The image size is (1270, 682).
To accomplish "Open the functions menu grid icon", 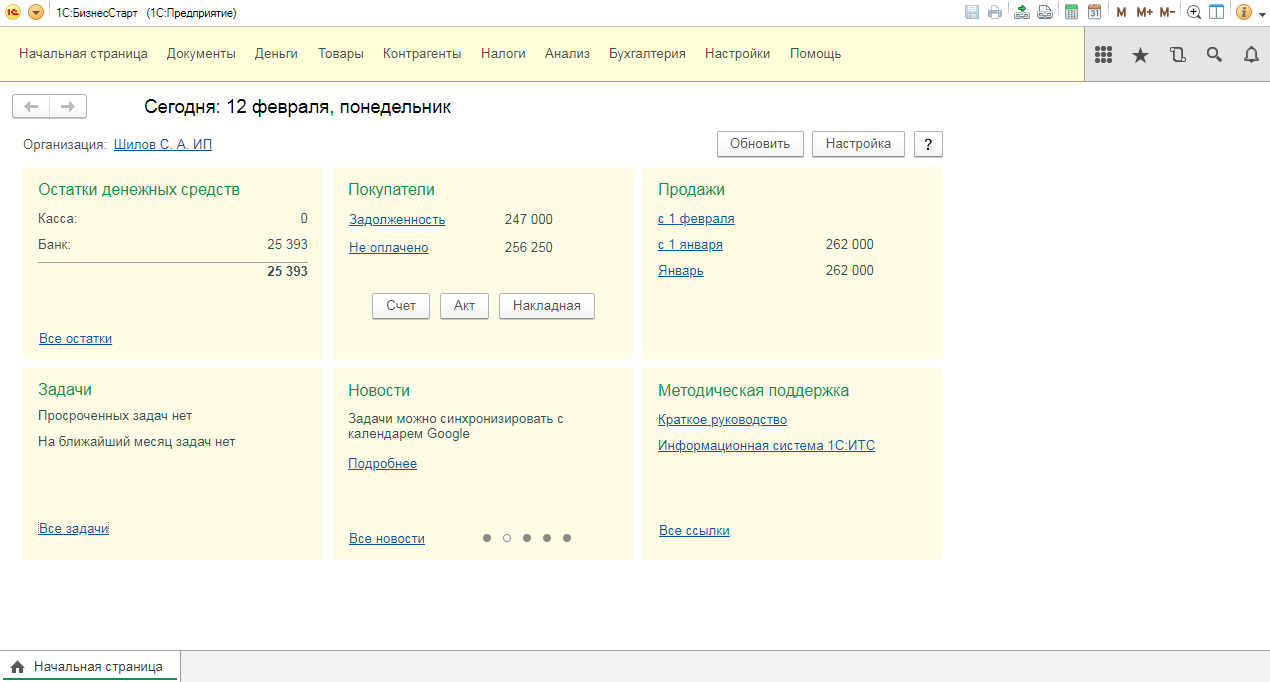I will (x=1103, y=55).
